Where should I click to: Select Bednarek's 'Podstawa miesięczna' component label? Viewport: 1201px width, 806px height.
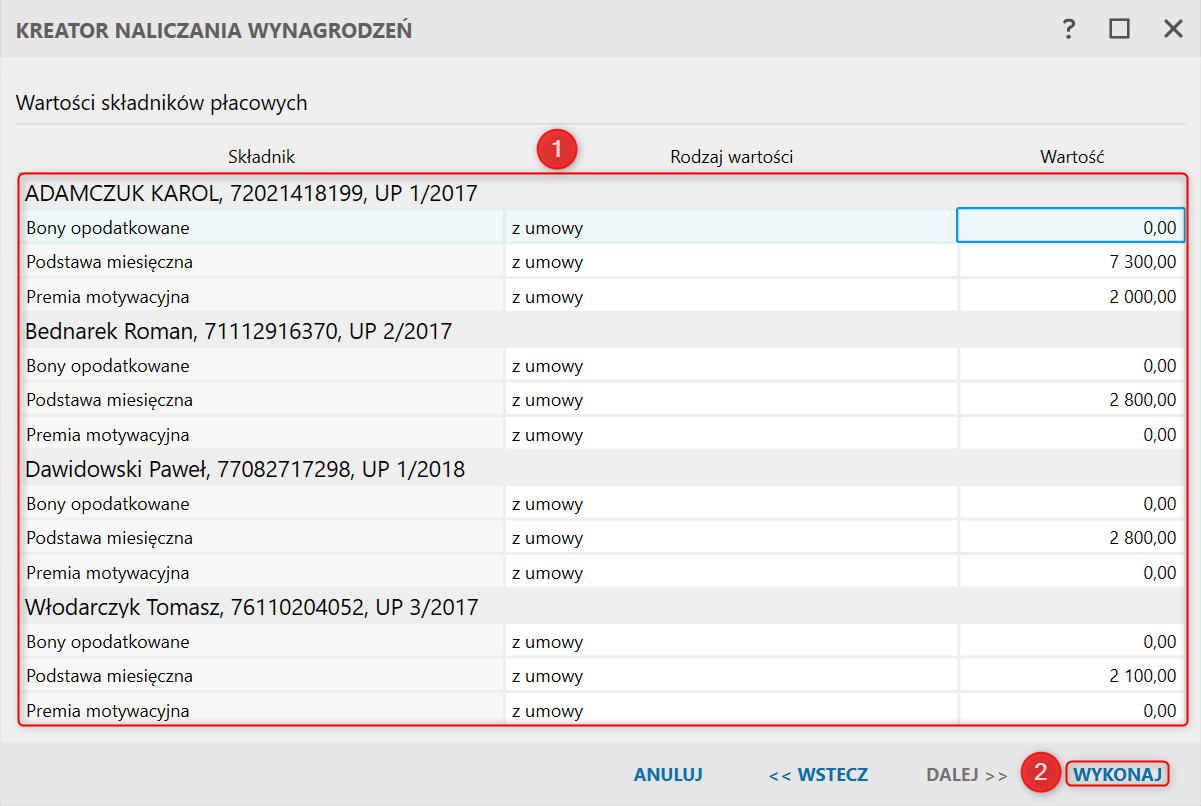coord(110,400)
